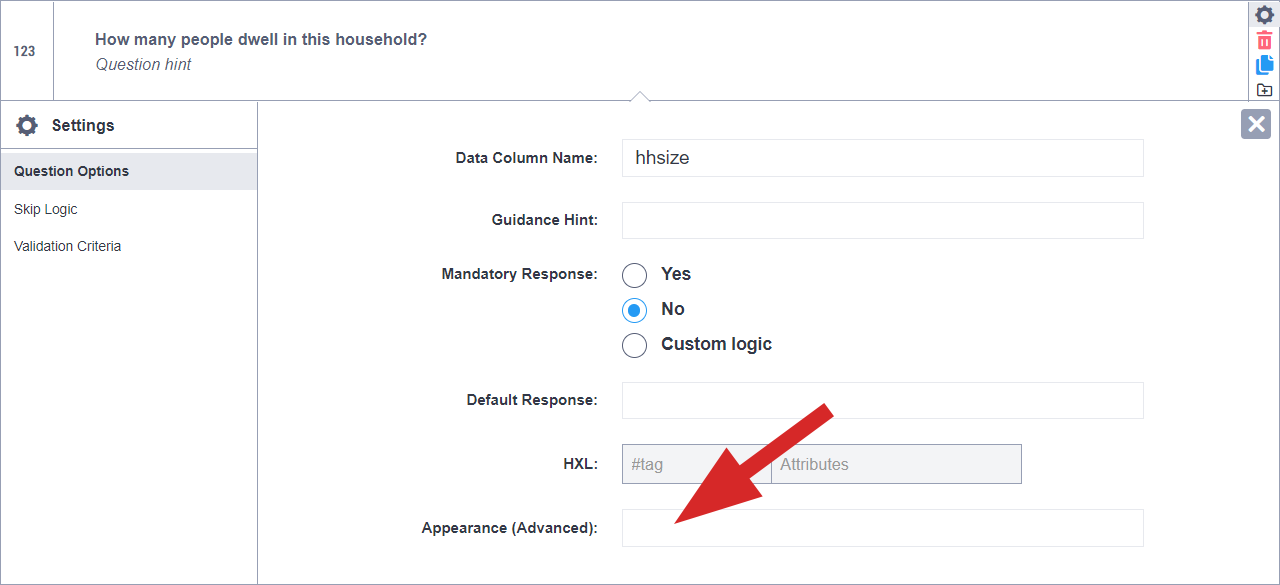This screenshot has height=585, width=1280.
Task: Click the gear icon beside Settings heading
Action: pos(27,125)
